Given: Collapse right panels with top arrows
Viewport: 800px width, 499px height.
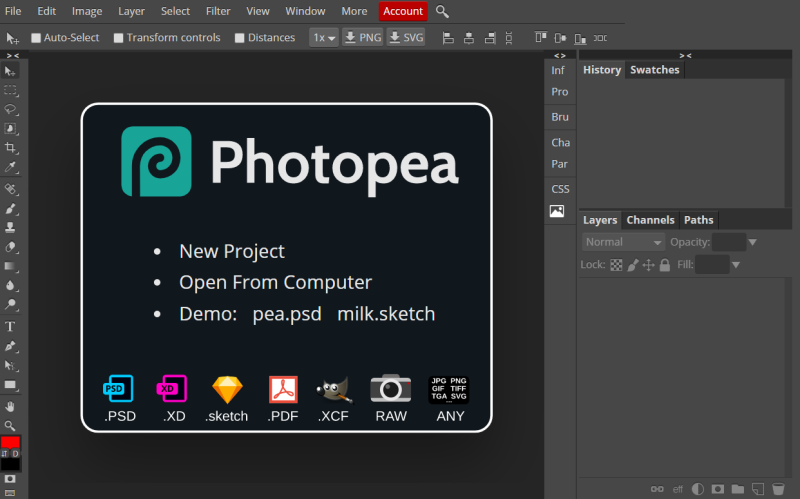Looking at the screenshot, I should [685, 55].
